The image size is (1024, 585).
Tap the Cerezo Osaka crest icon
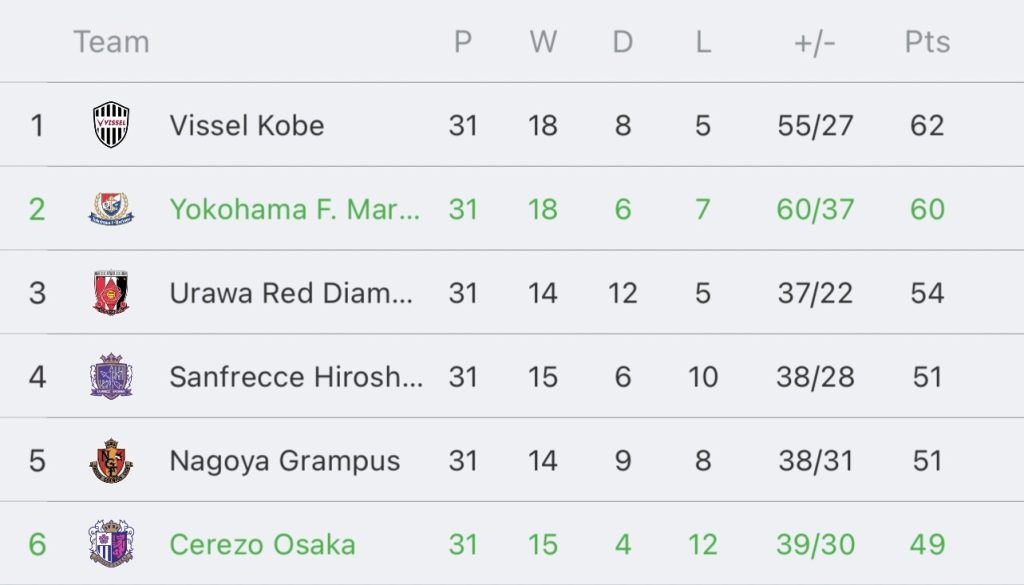(111, 544)
